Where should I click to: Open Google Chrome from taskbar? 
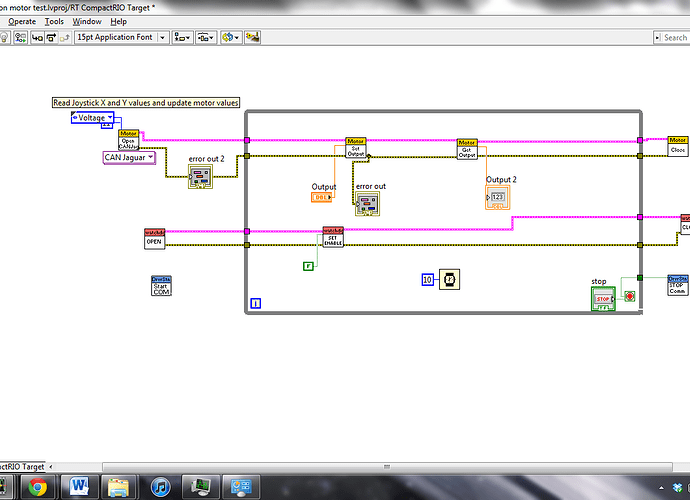38,487
